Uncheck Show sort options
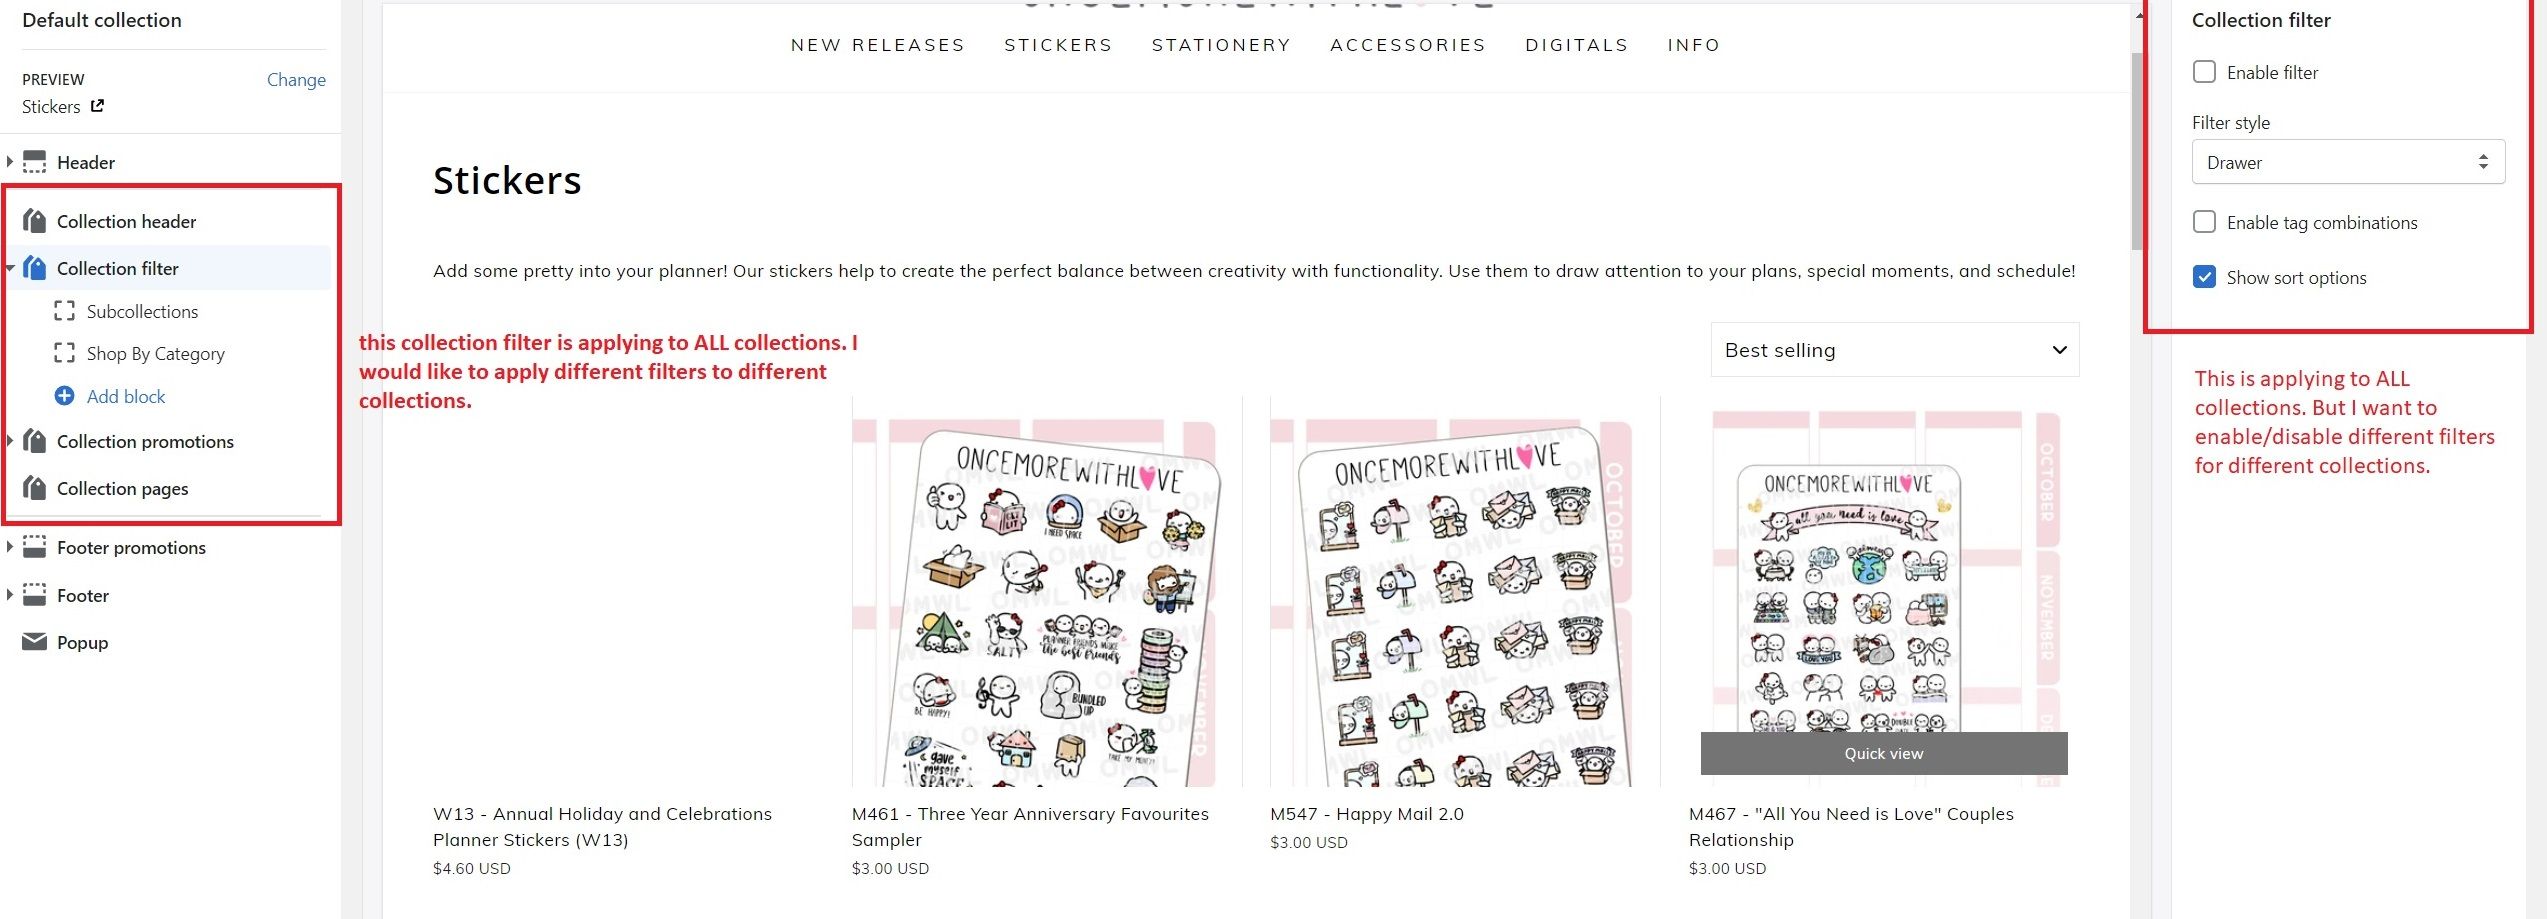 [2204, 277]
